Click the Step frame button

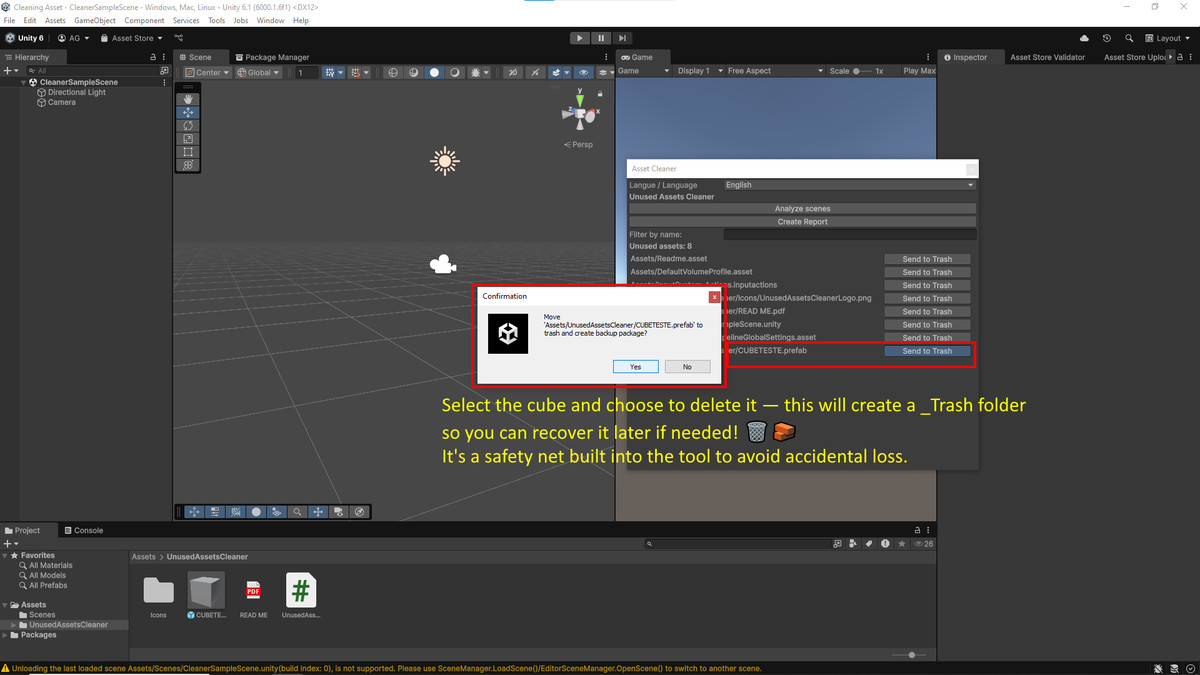621,38
